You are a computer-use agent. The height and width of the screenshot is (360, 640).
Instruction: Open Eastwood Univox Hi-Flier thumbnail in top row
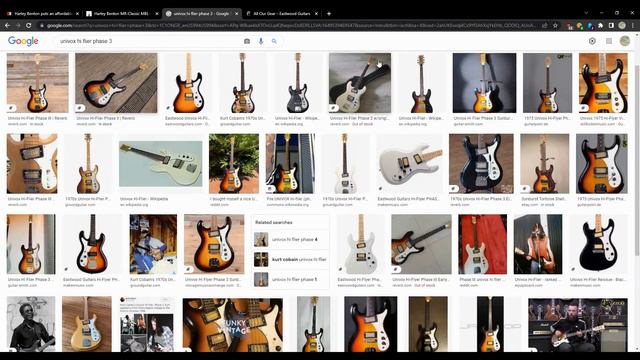pos(188,83)
